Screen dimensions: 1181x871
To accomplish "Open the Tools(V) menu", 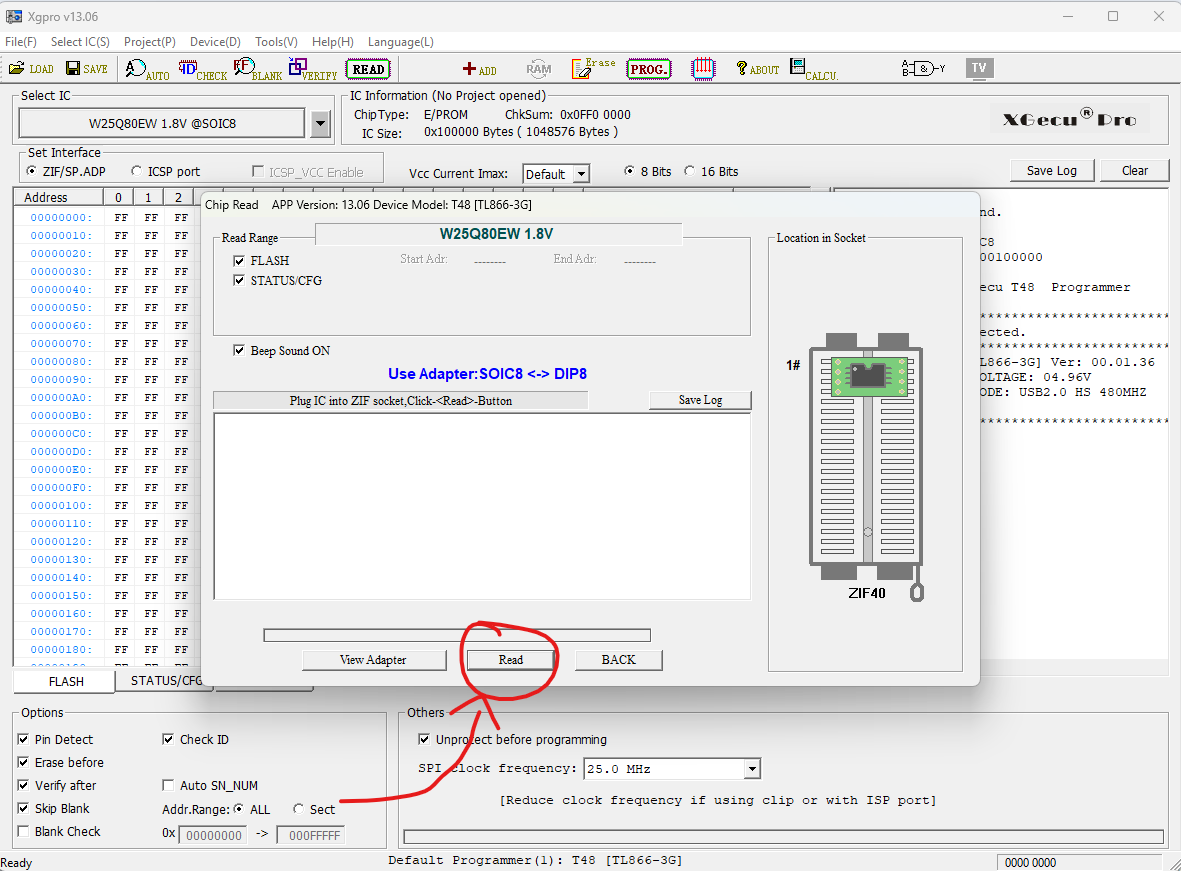I will [276, 42].
